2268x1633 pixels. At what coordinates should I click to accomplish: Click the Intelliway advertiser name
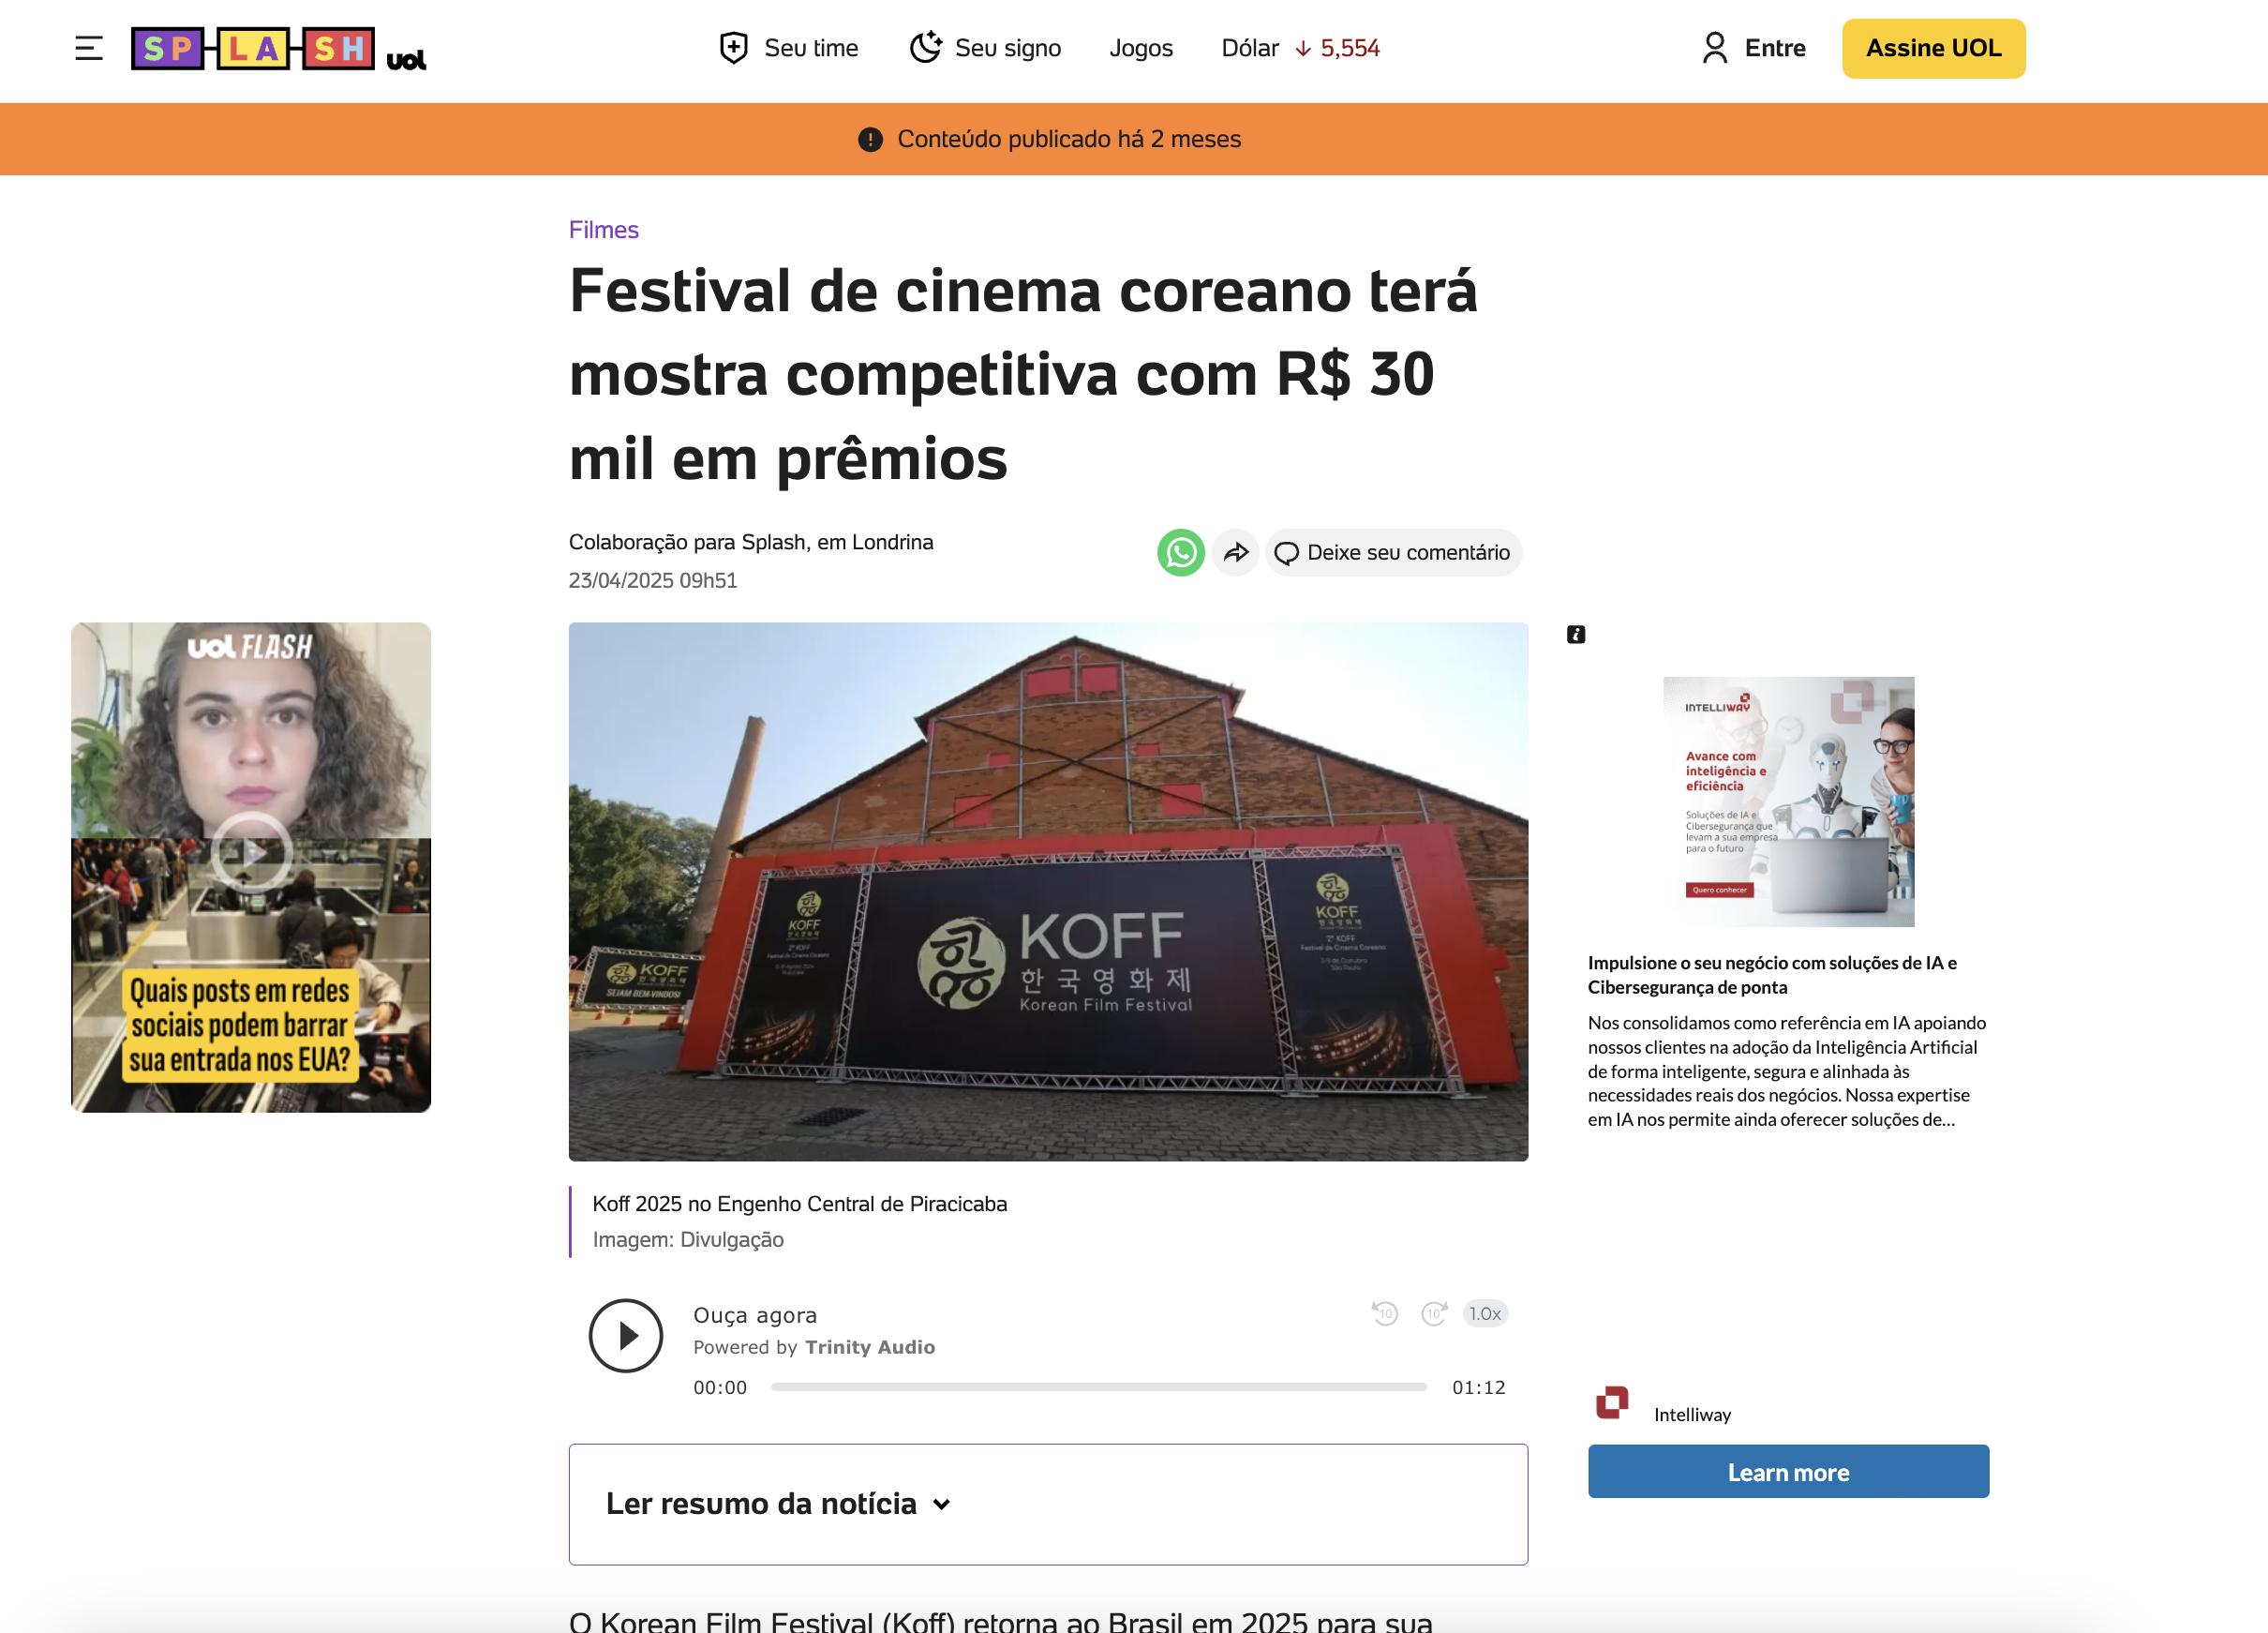point(1692,1414)
